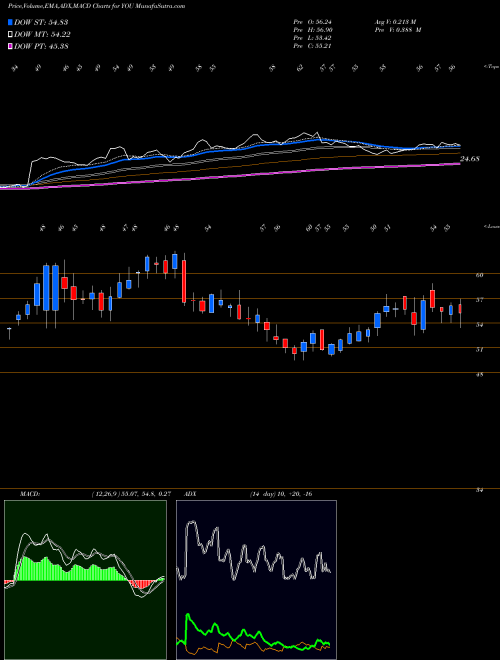Click the 24.68 EMA price label
The width and height of the screenshot is (500, 660).
tap(470, 159)
